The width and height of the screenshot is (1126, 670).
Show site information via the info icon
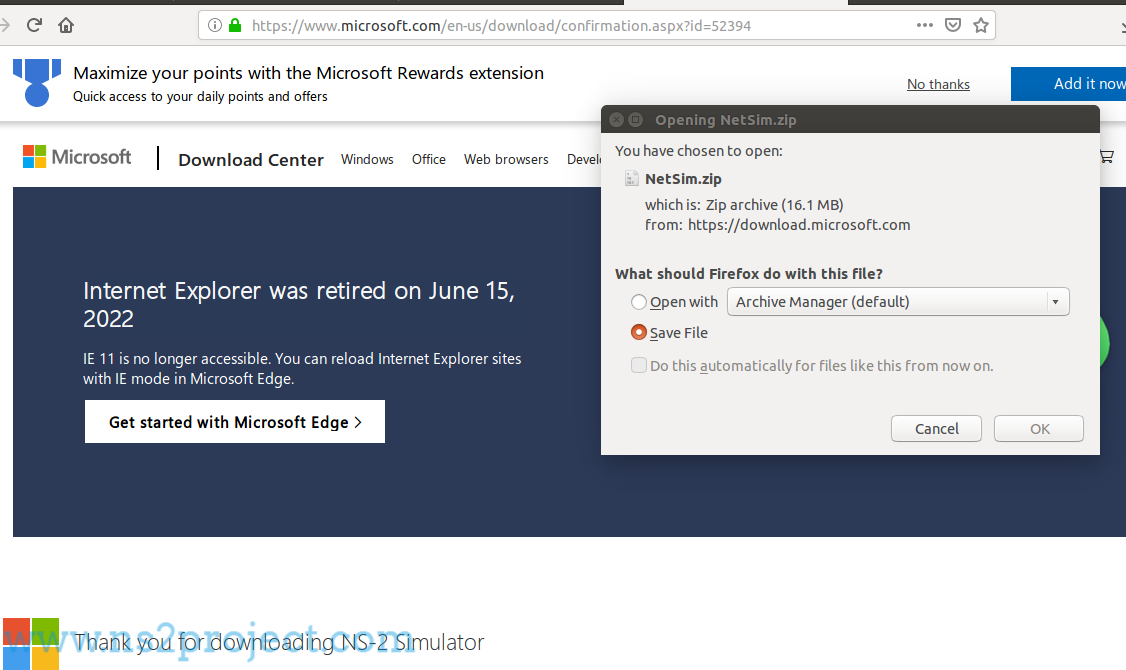click(214, 25)
